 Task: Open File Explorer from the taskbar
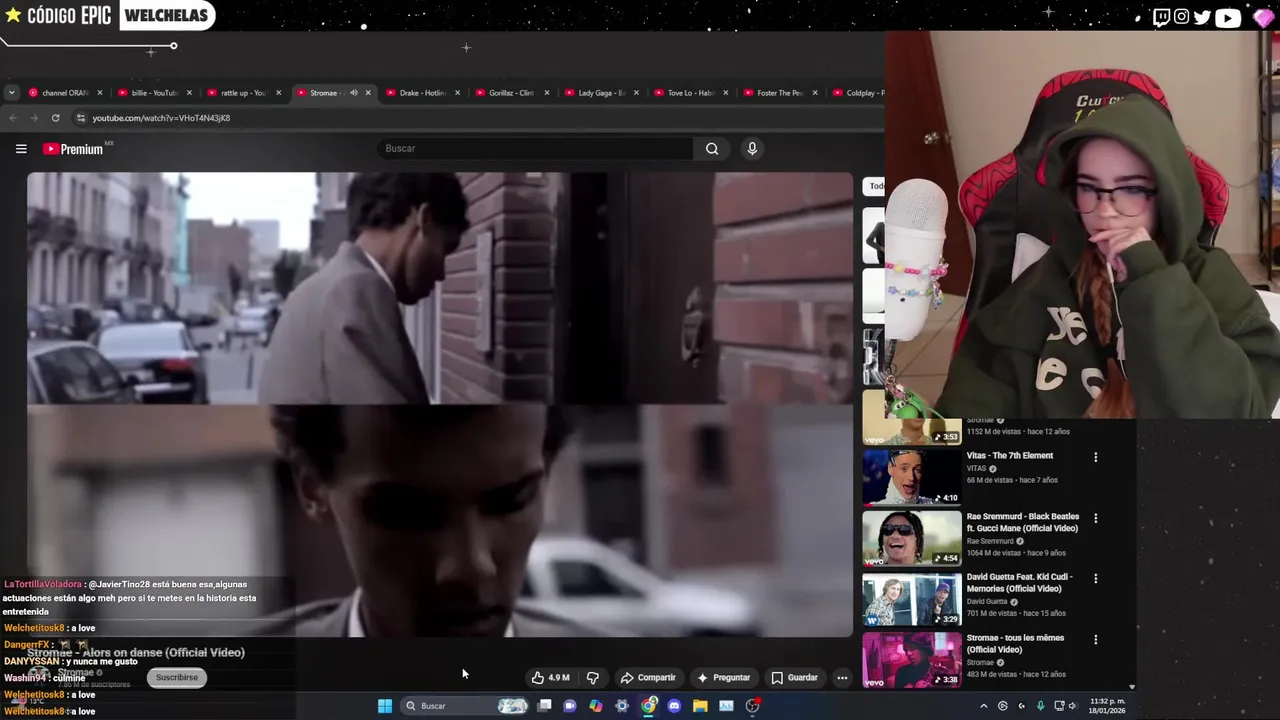[x=700, y=706]
